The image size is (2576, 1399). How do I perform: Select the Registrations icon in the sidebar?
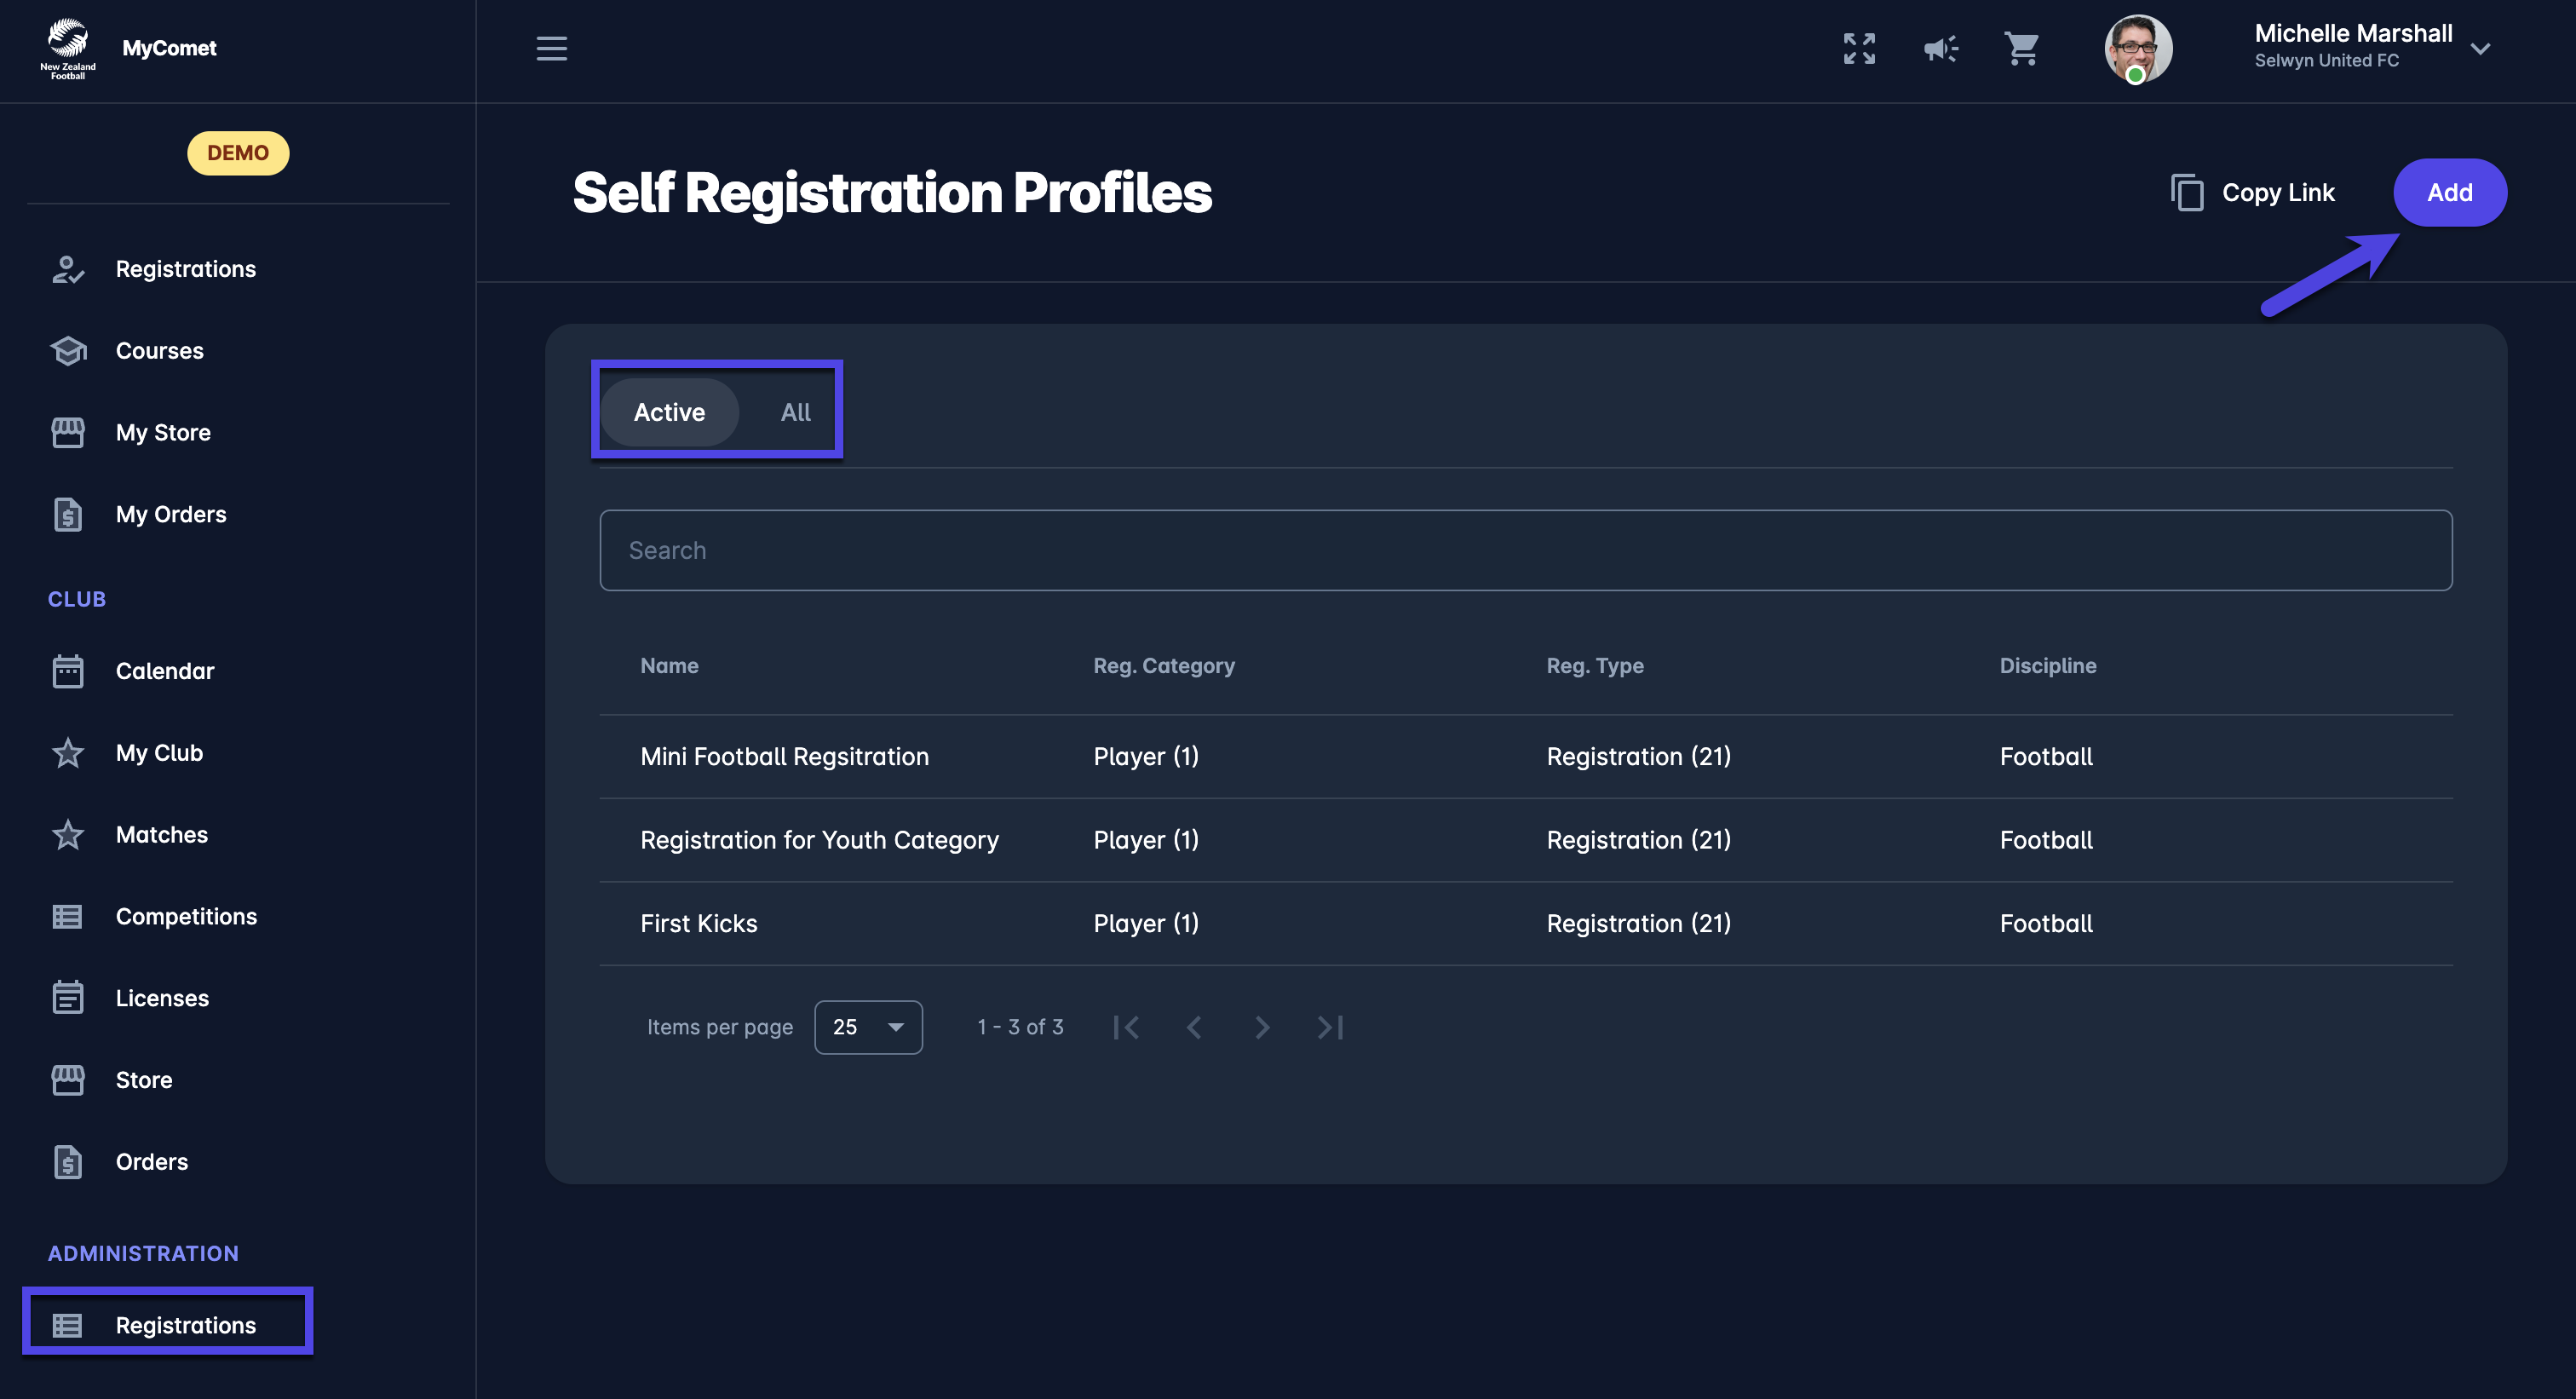click(x=67, y=268)
